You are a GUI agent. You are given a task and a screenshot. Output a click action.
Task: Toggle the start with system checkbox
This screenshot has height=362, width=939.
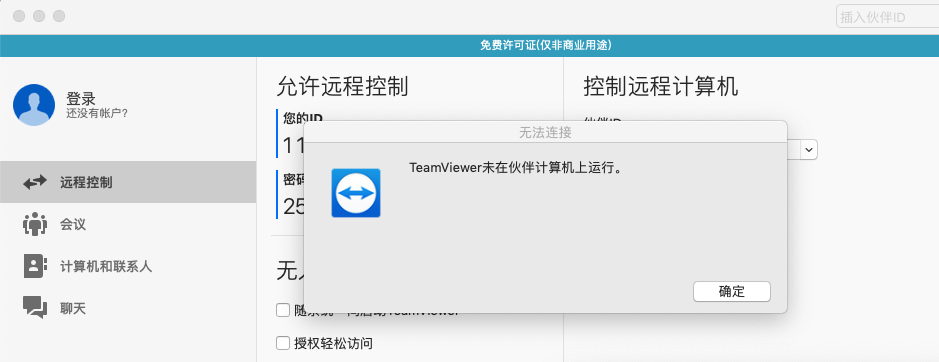(x=283, y=310)
